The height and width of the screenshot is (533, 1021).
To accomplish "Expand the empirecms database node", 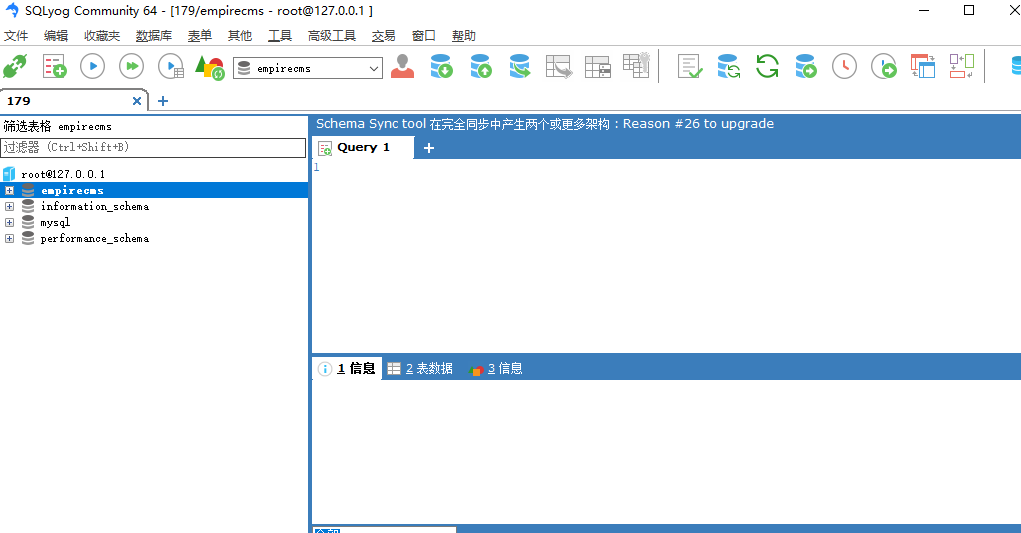I will [x=9, y=191].
